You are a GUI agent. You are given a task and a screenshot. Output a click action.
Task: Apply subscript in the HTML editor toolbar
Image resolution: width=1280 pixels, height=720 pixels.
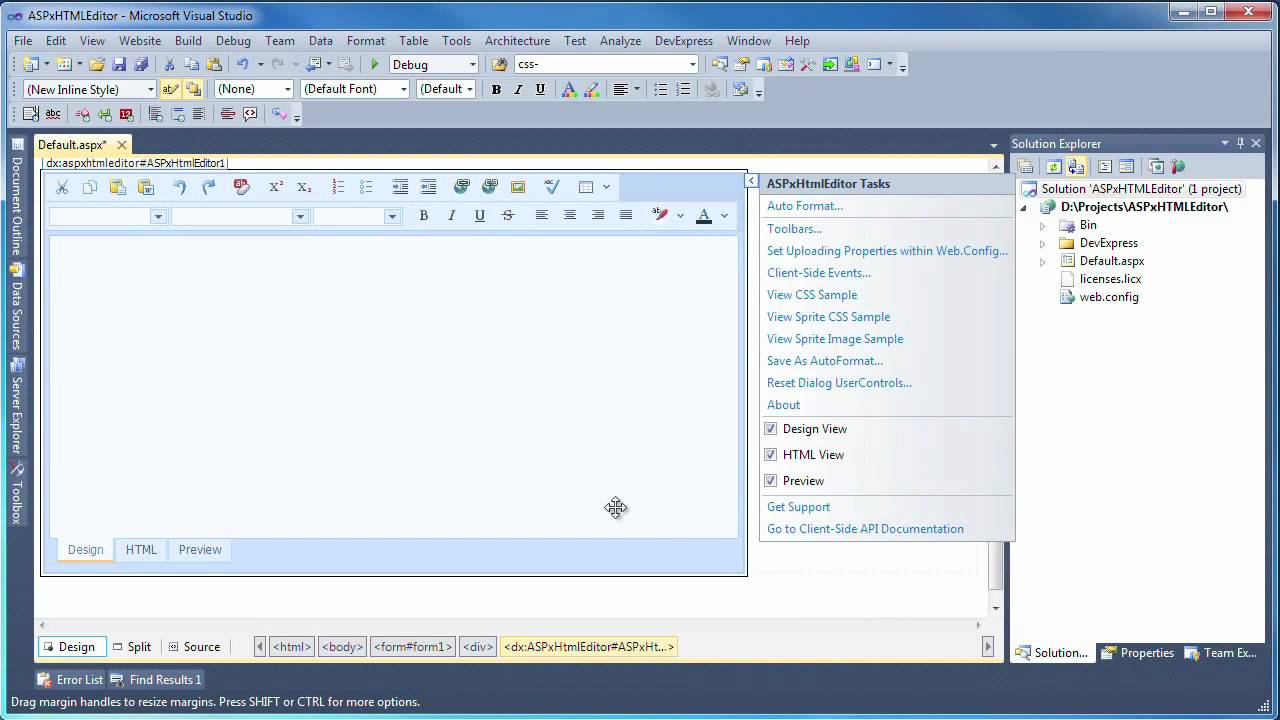[x=305, y=187]
